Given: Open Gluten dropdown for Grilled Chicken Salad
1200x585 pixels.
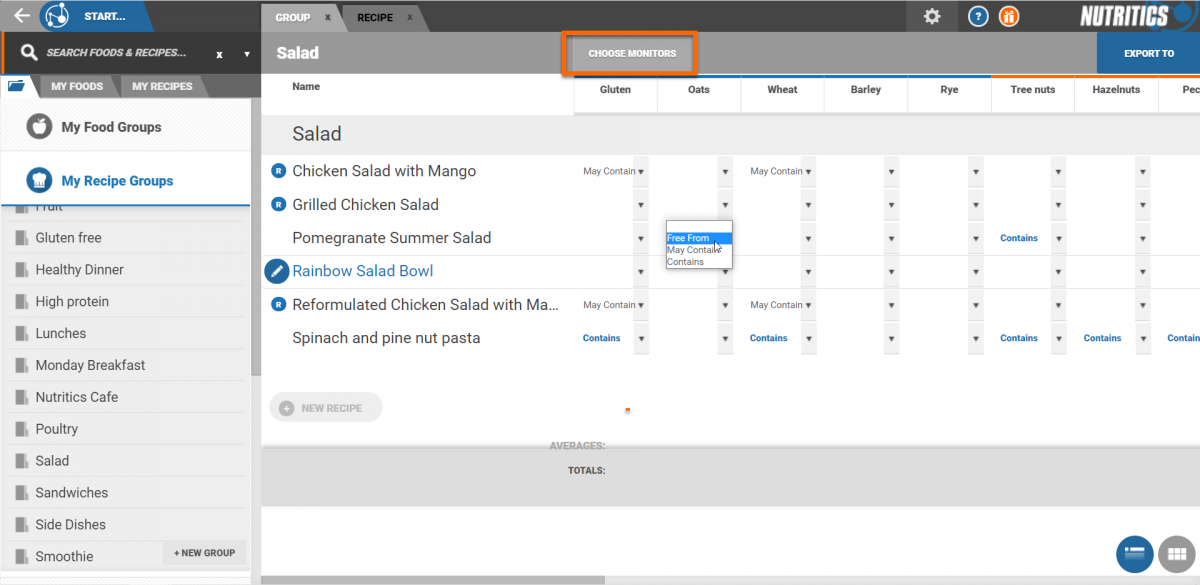Looking at the screenshot, I should pos(640,205).
